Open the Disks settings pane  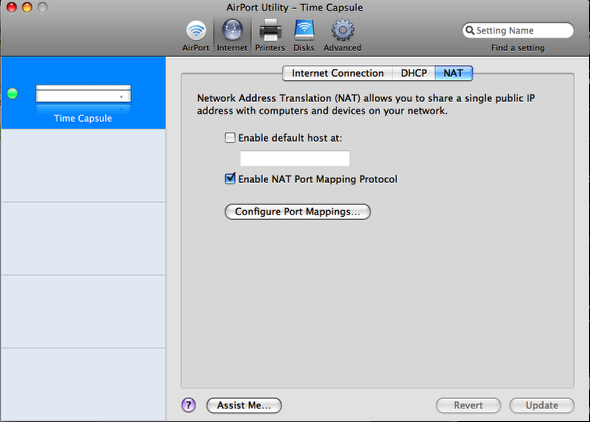pos(304,36)
